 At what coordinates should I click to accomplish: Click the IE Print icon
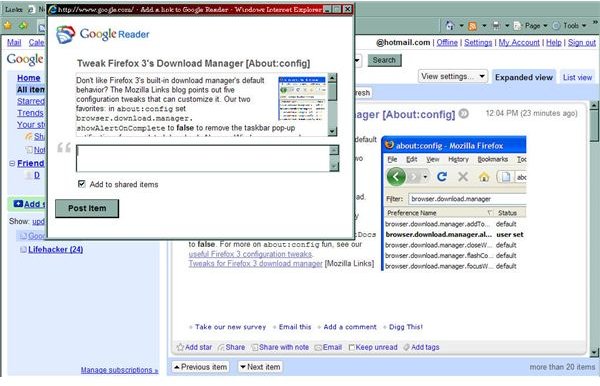496,26
